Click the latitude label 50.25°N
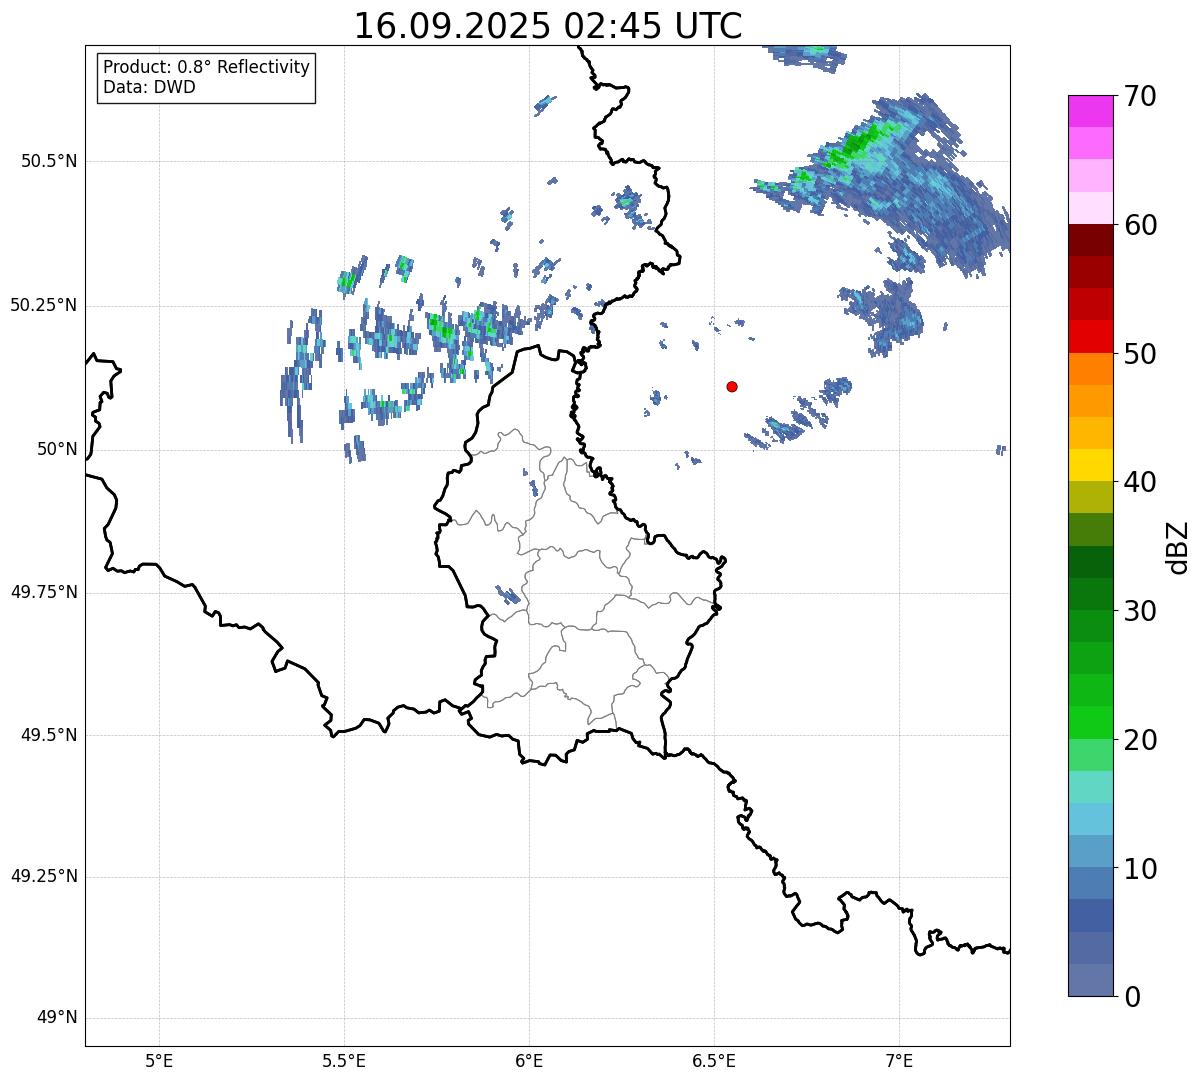1202x1081 pixels. 43,306
